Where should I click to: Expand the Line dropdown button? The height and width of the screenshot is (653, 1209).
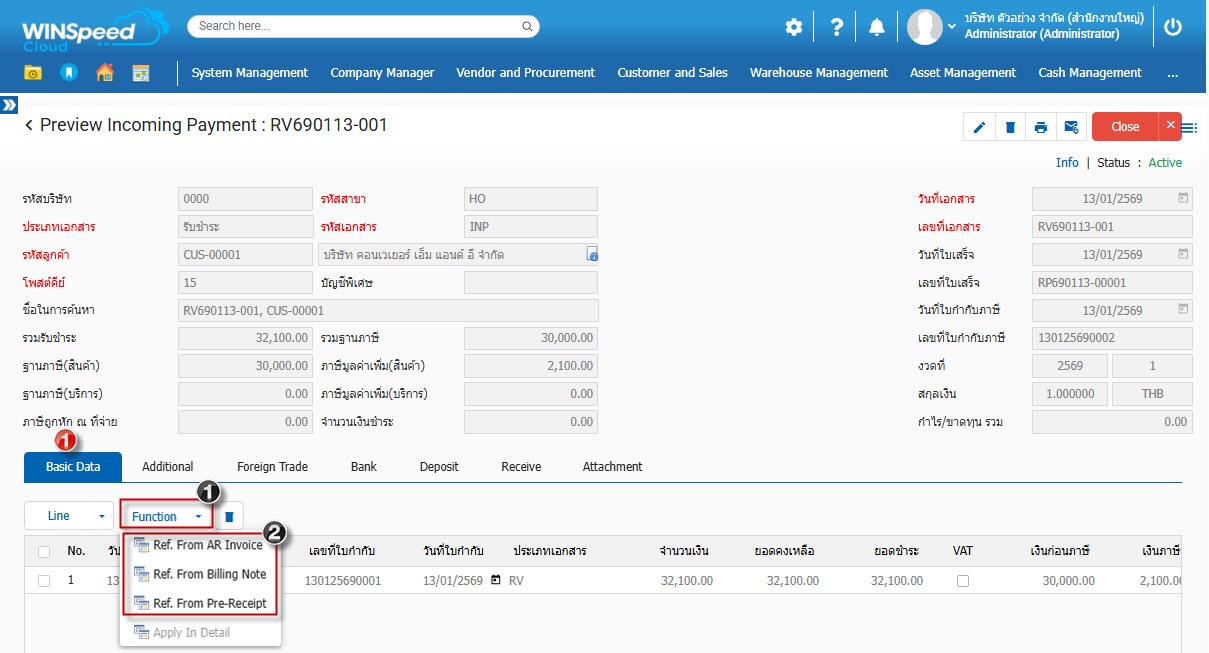click(68, 516)
